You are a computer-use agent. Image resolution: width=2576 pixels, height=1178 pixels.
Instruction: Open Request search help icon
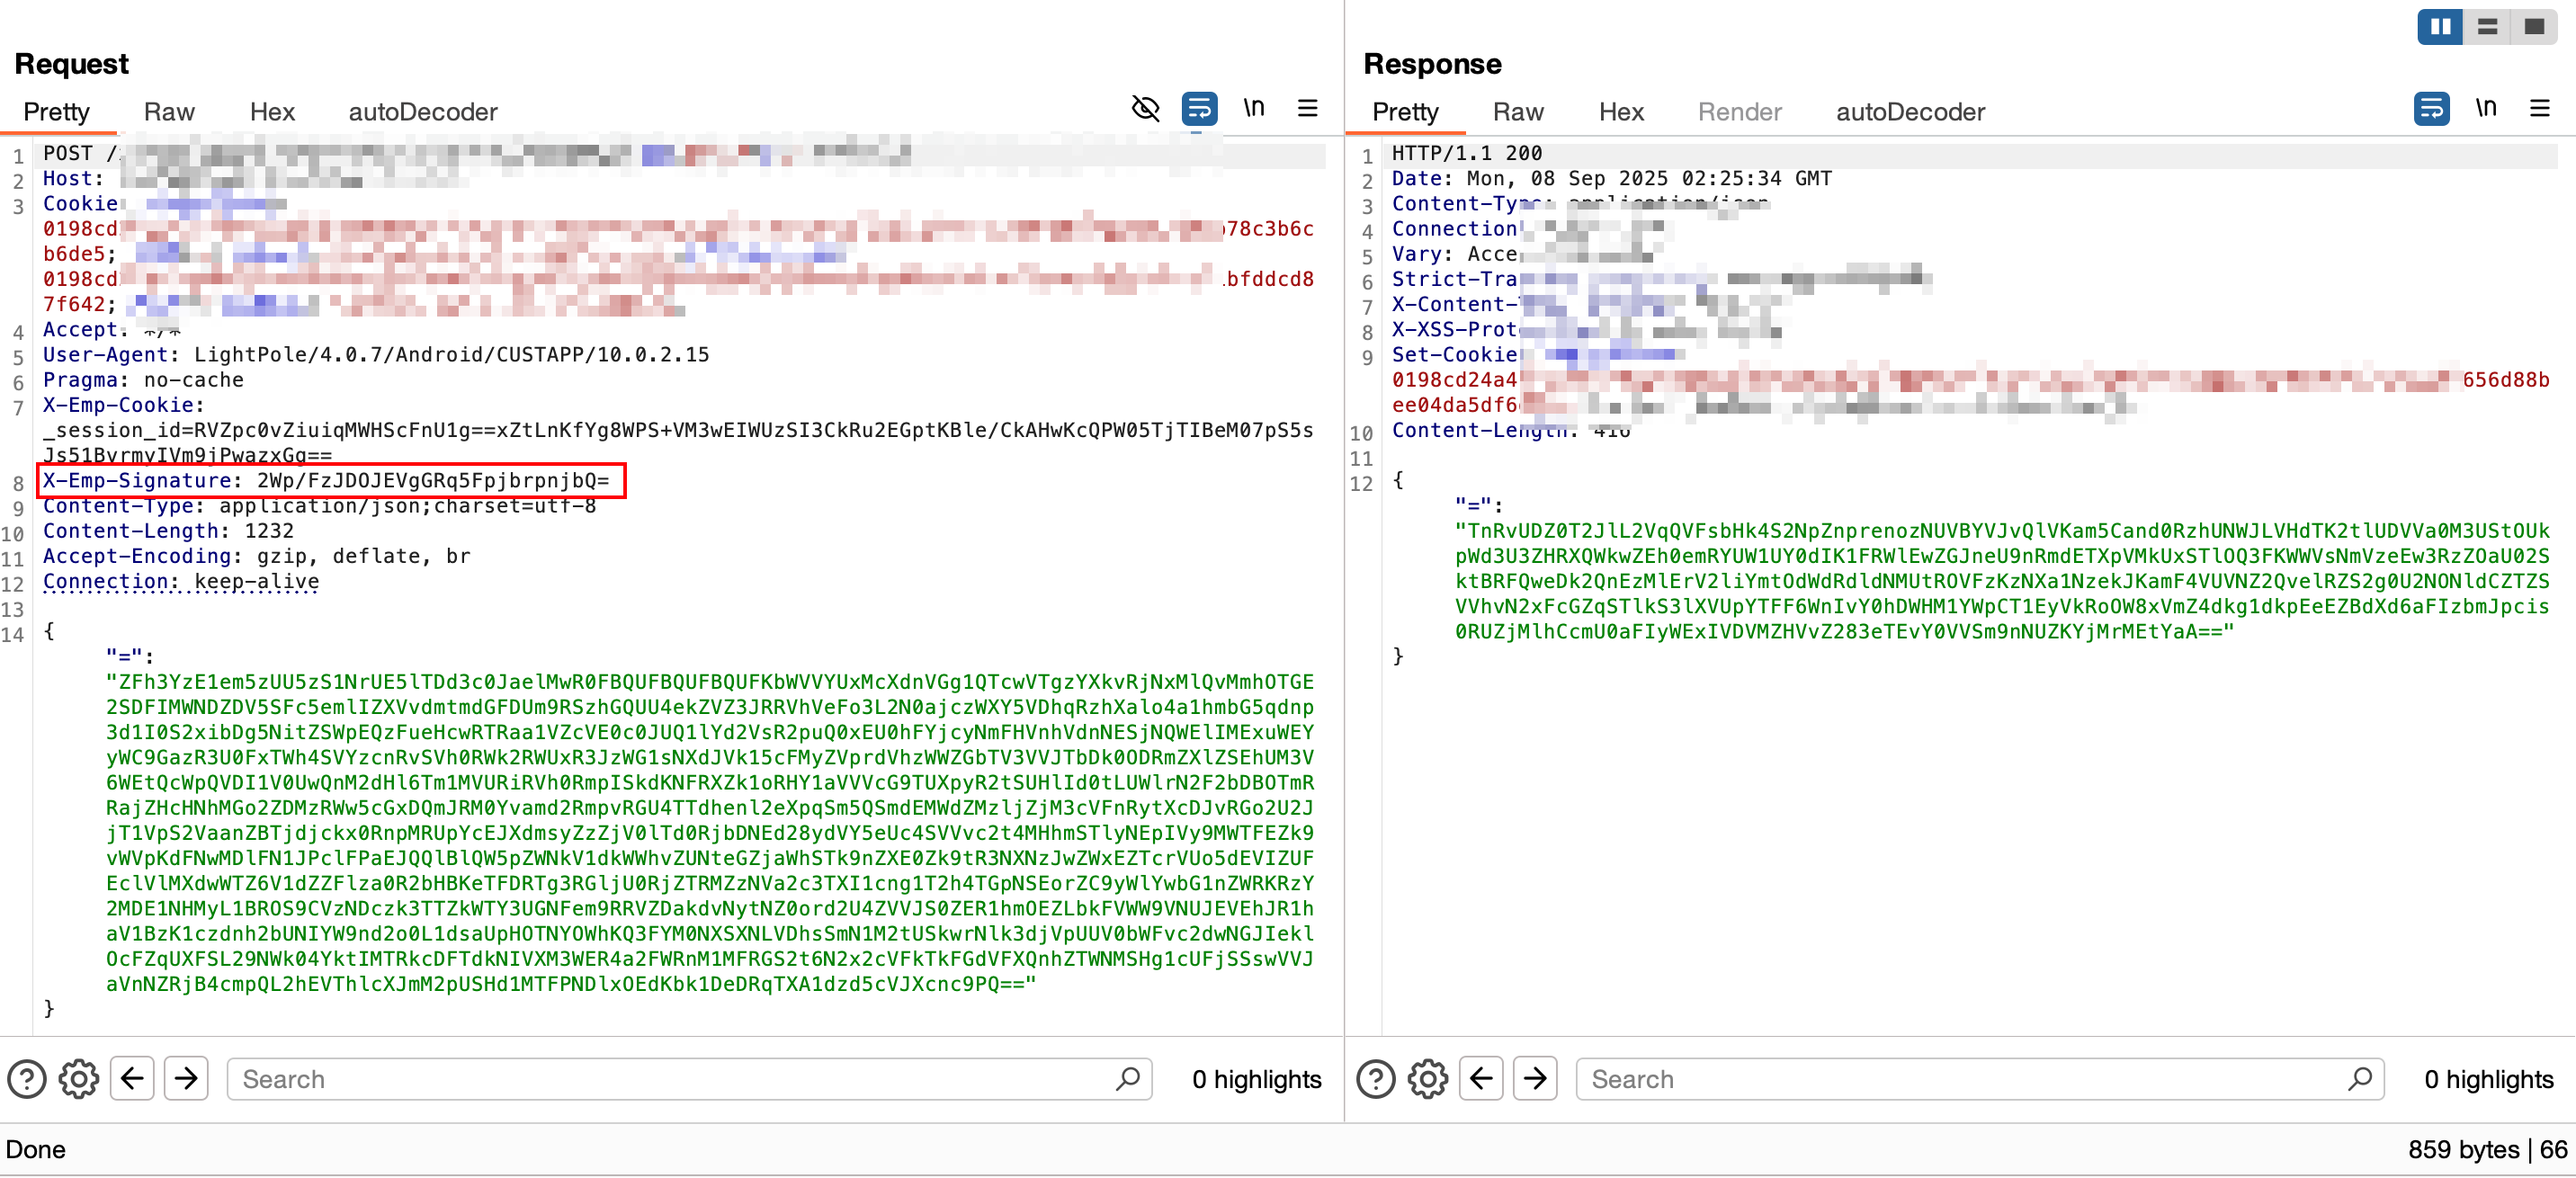pyautogui.click(x=27, y=1079)
